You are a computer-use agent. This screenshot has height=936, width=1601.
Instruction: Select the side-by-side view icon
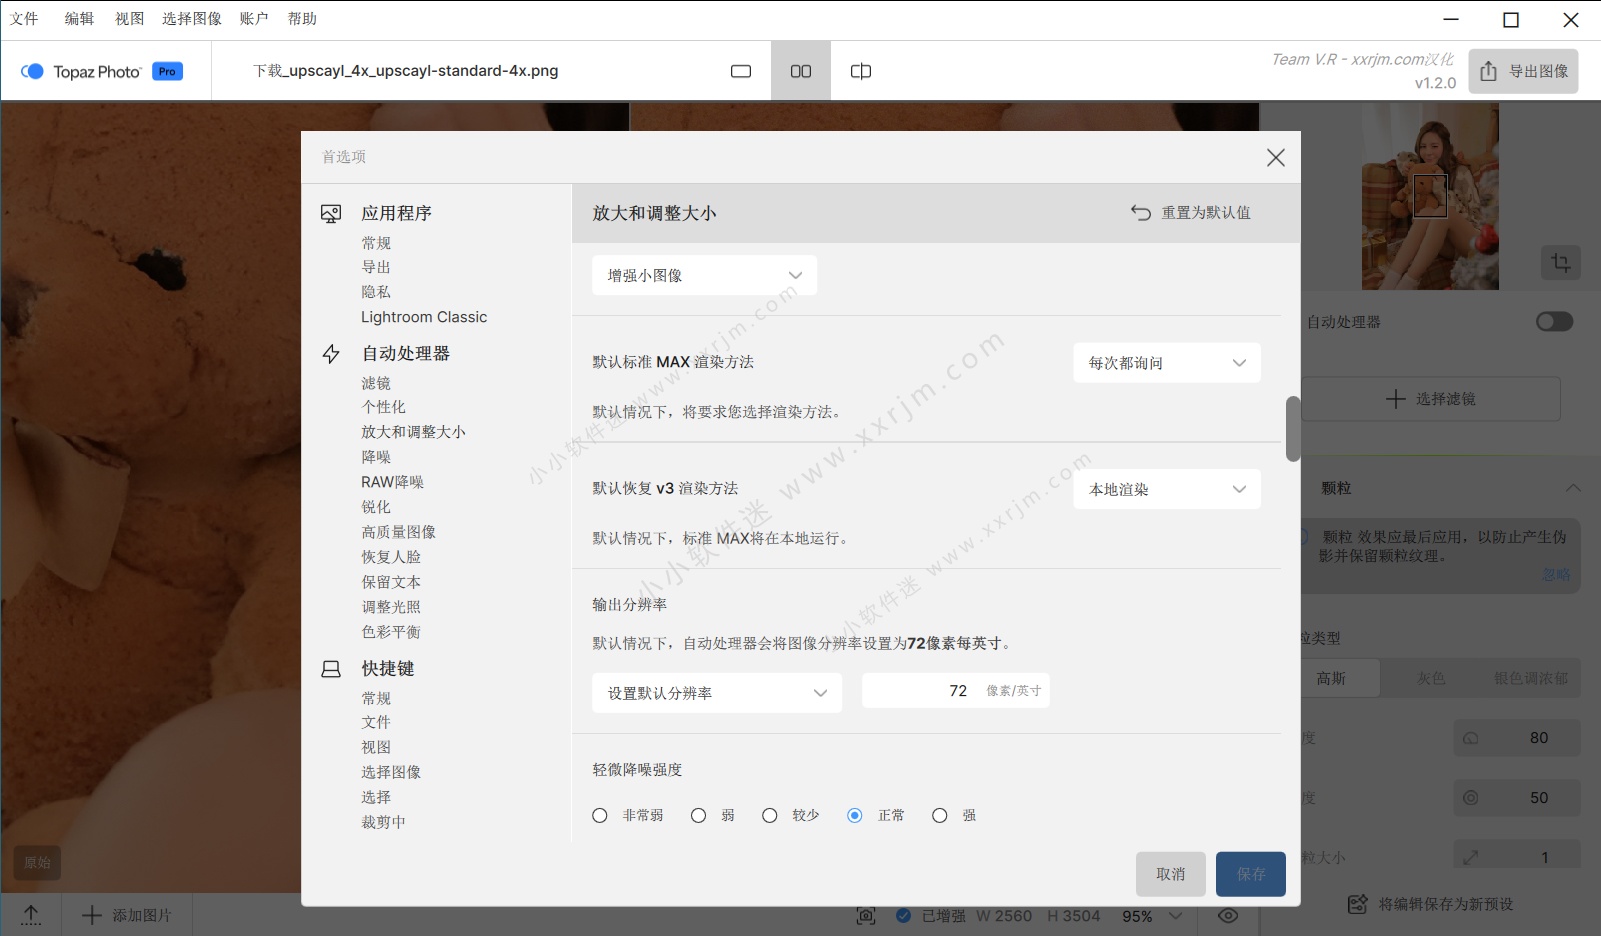click(x=800, y=71)
